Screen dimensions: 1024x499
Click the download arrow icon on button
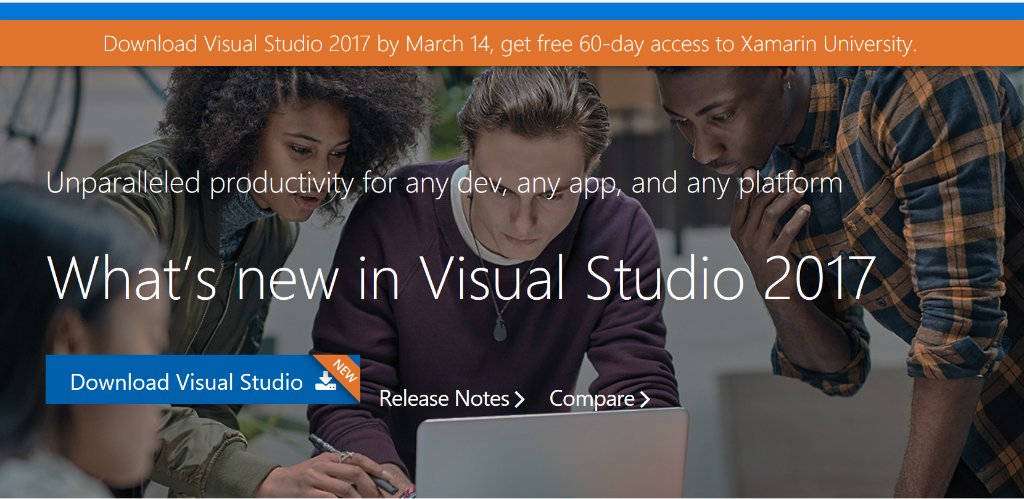325,381
